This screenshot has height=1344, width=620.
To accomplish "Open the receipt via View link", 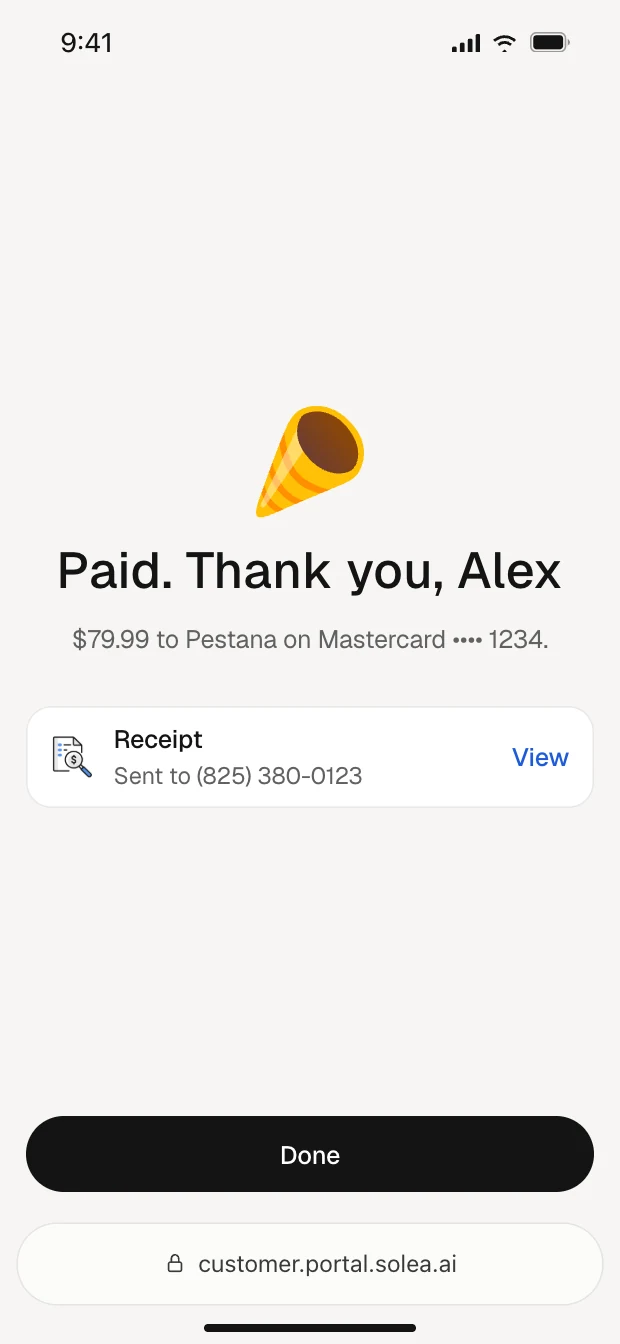I will (540, 757).
